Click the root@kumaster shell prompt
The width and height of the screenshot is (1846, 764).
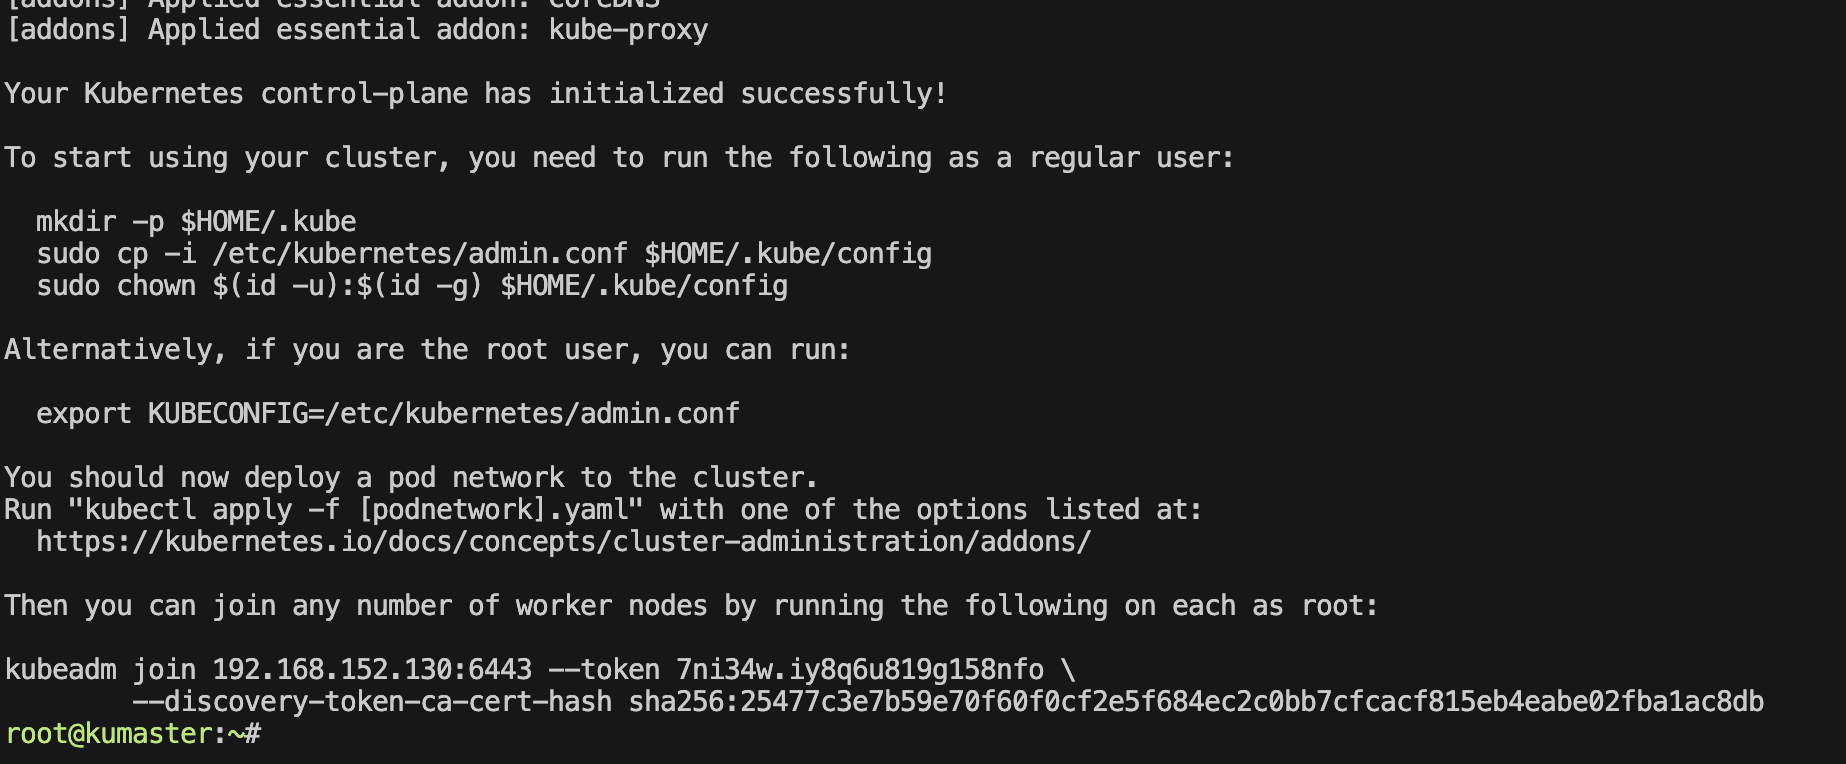coord(133,734)
